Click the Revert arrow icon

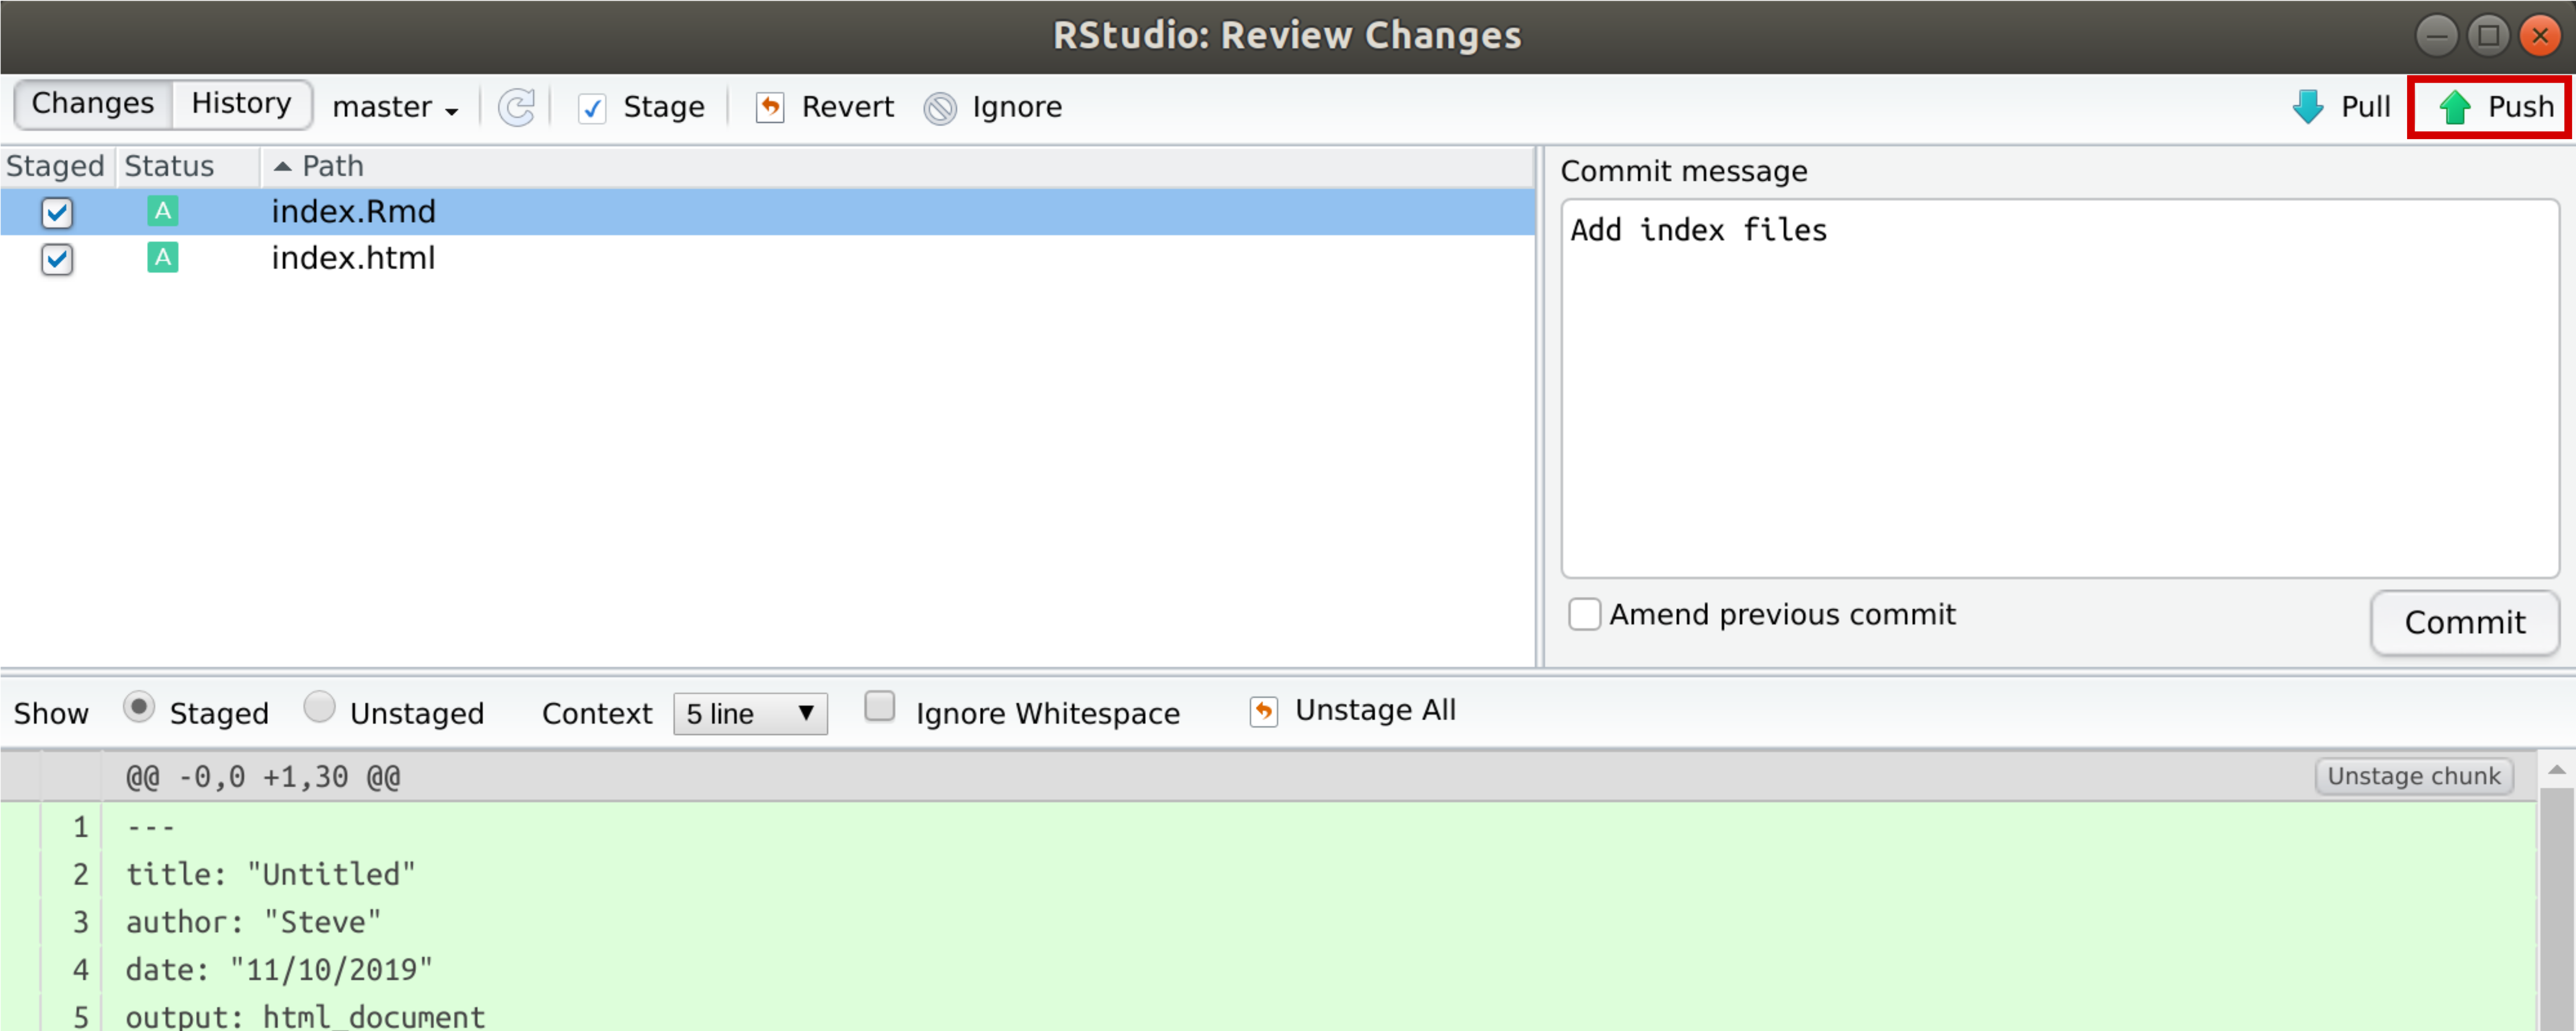point(770,107)
